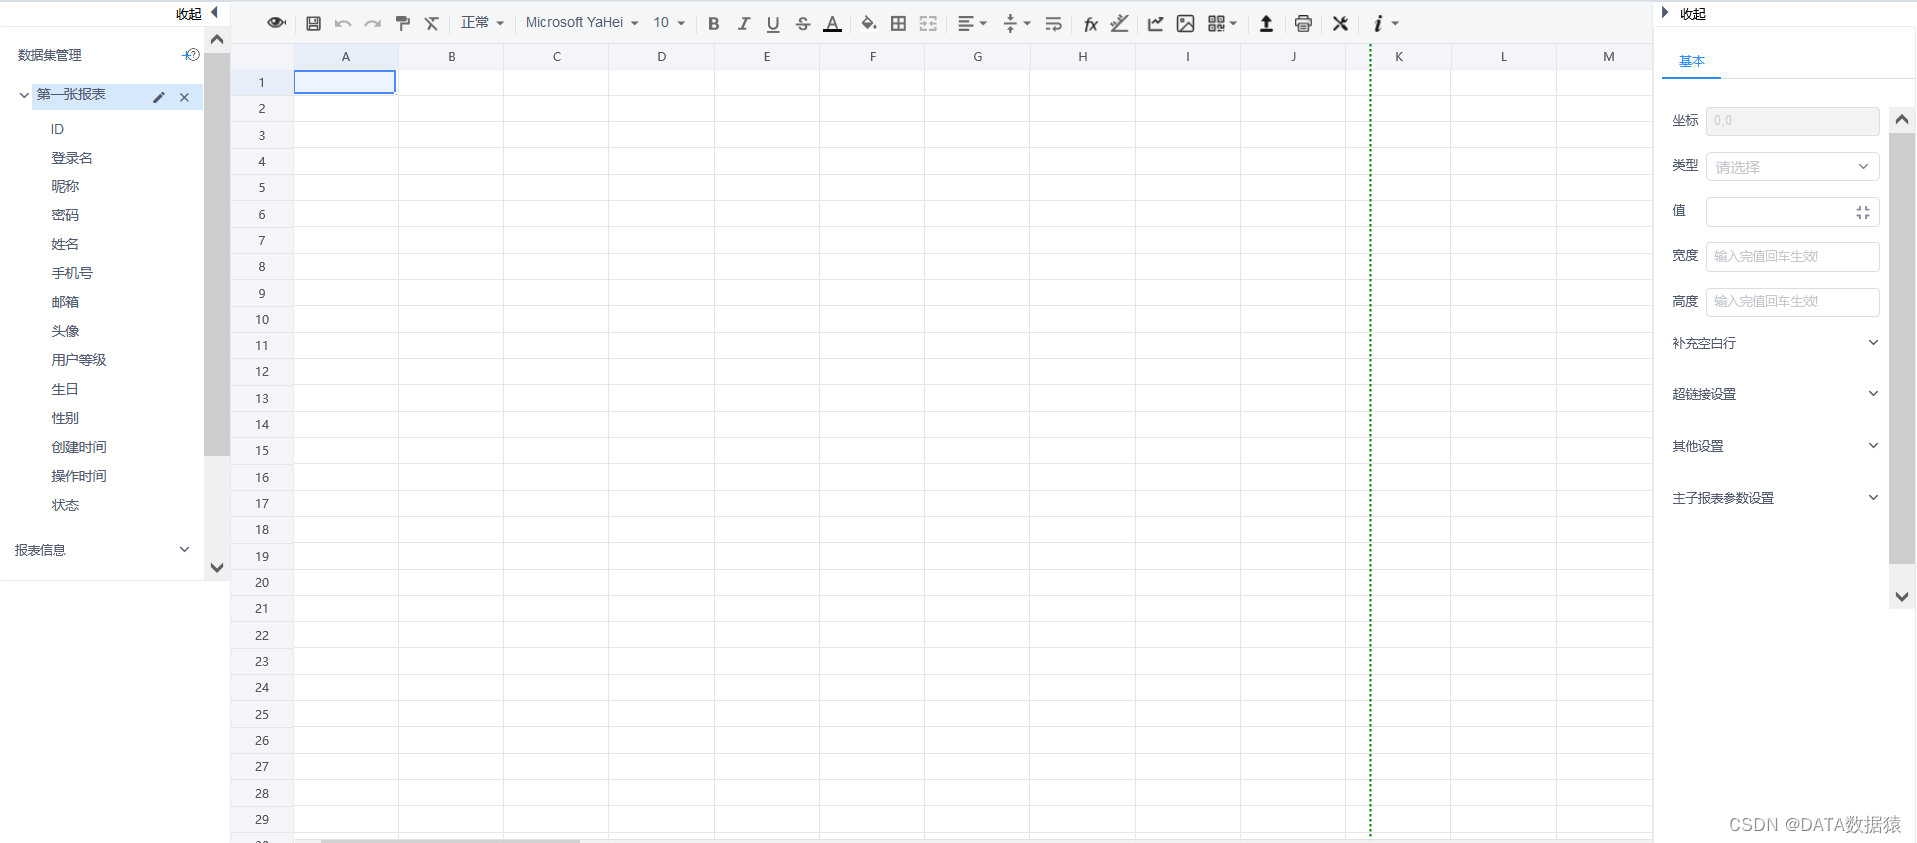1917x843 pixels.
Task: Click the merge cells icon
Action: [x=928, y=23]
